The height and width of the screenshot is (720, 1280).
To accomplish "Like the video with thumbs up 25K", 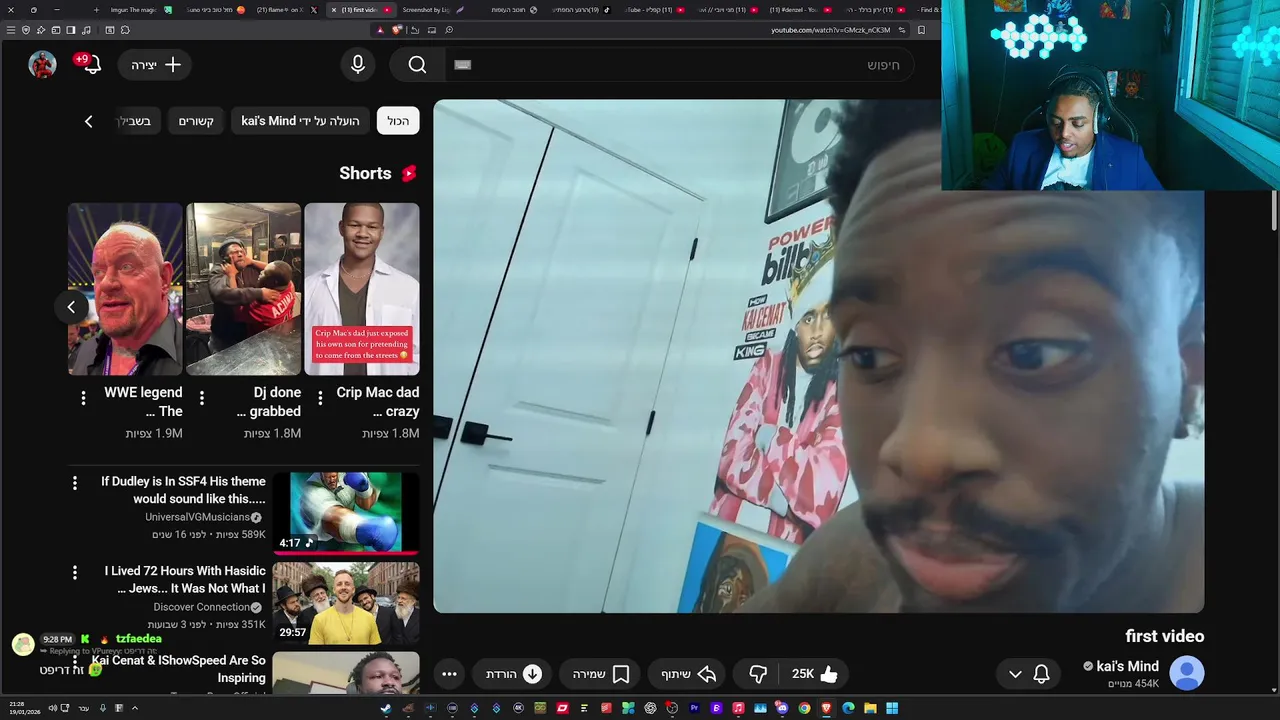I will [815, 674].
